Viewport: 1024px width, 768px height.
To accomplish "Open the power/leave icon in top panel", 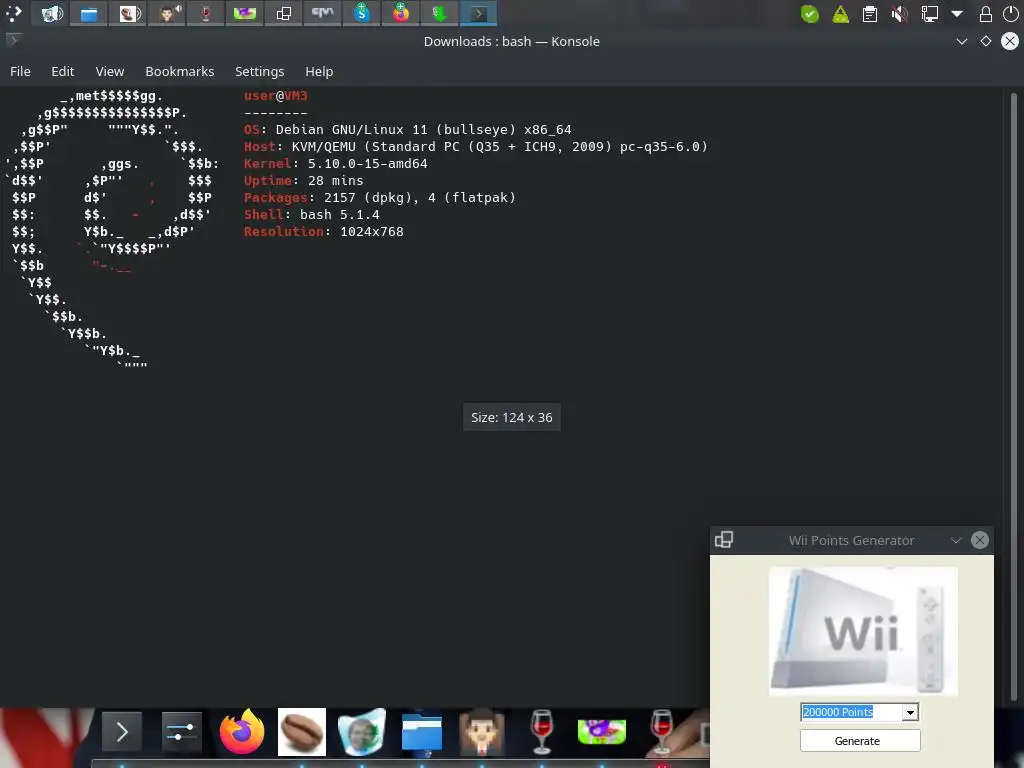I will (1010, 14).
